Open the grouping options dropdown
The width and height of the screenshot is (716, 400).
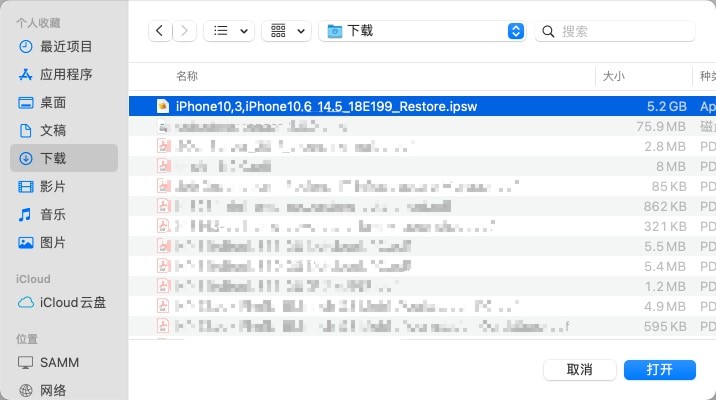click(x=287, y=31)
